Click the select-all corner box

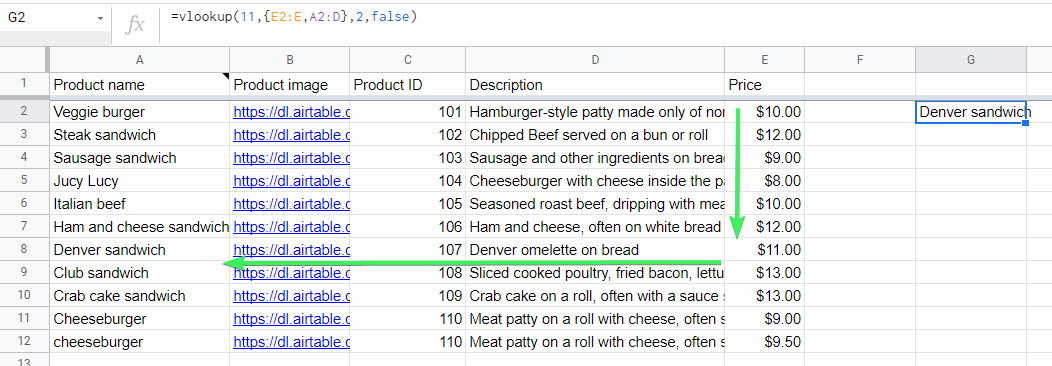(x=24, y=60)
